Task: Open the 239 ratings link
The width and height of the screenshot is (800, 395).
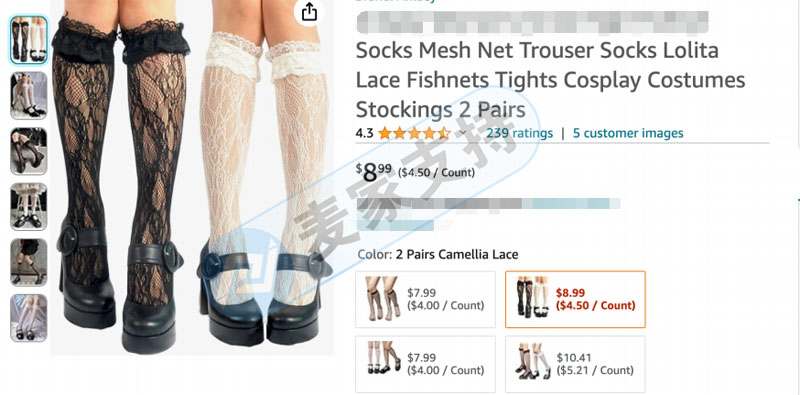Action: [519, 133]
